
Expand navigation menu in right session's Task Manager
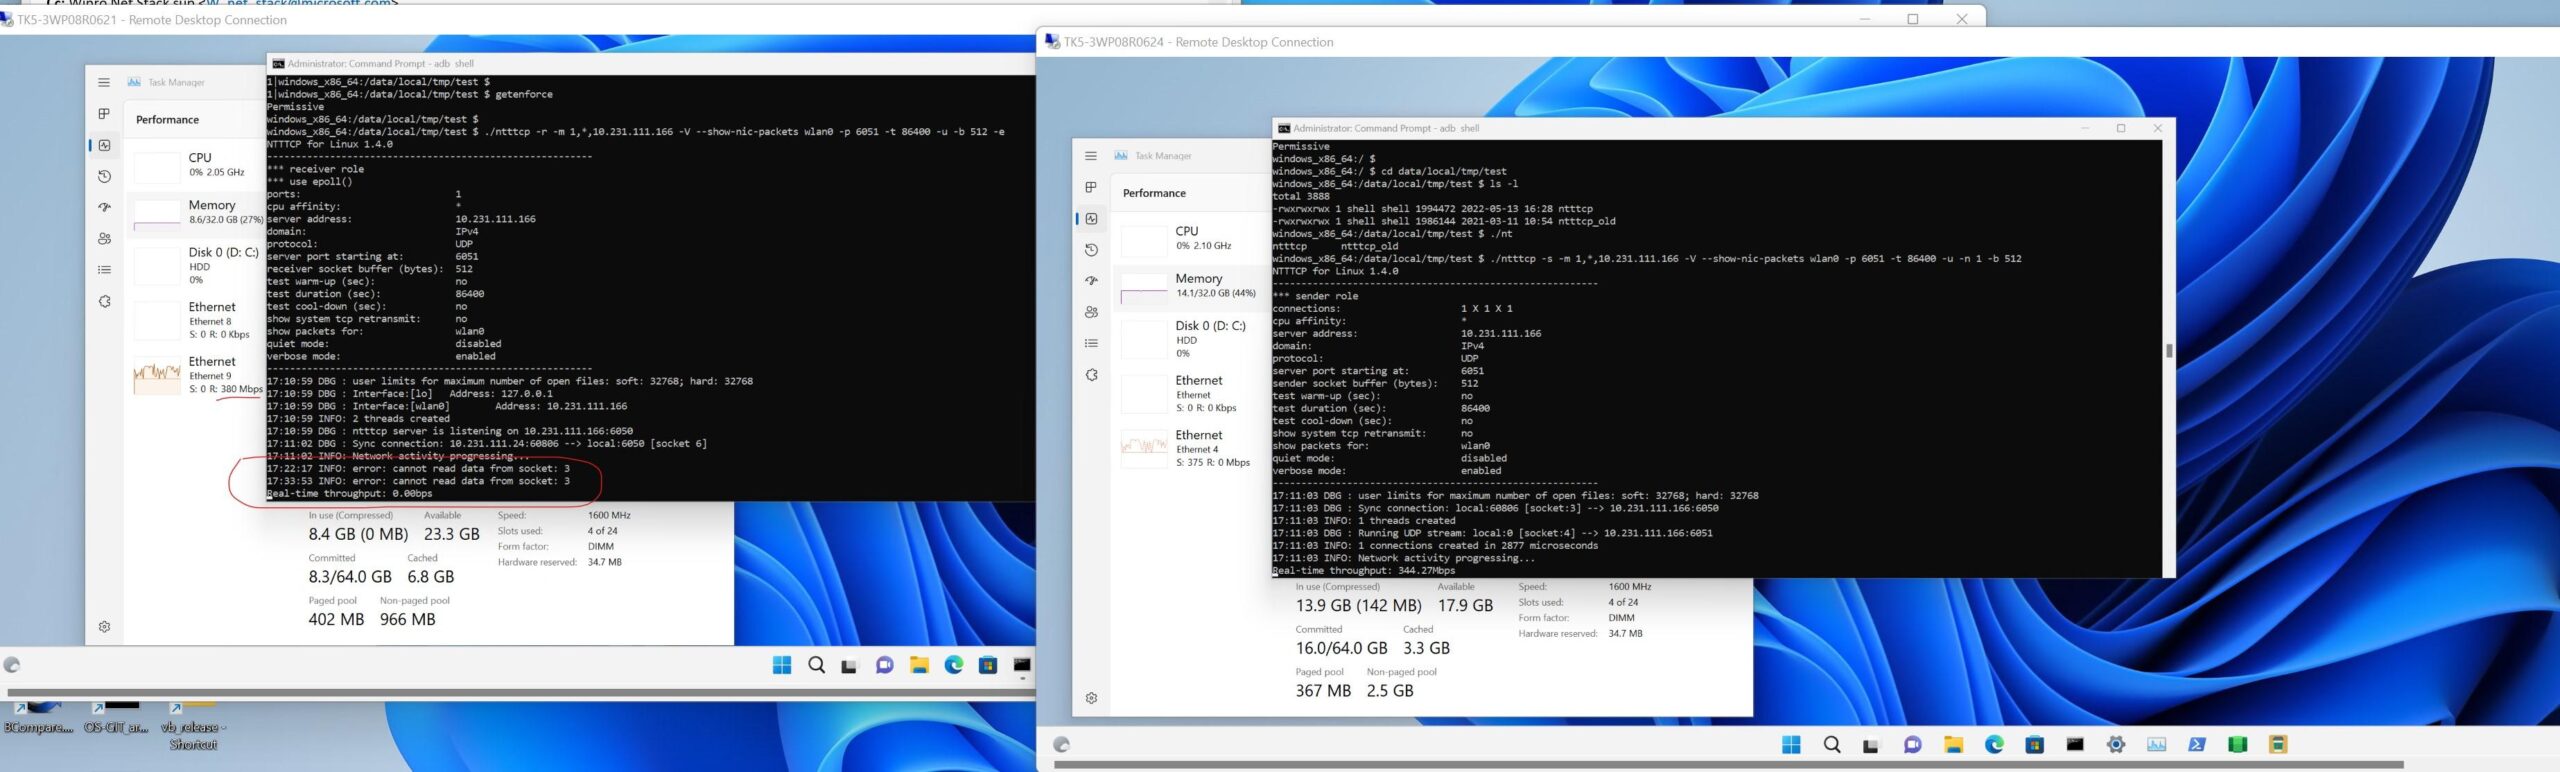click(1091, 156)
